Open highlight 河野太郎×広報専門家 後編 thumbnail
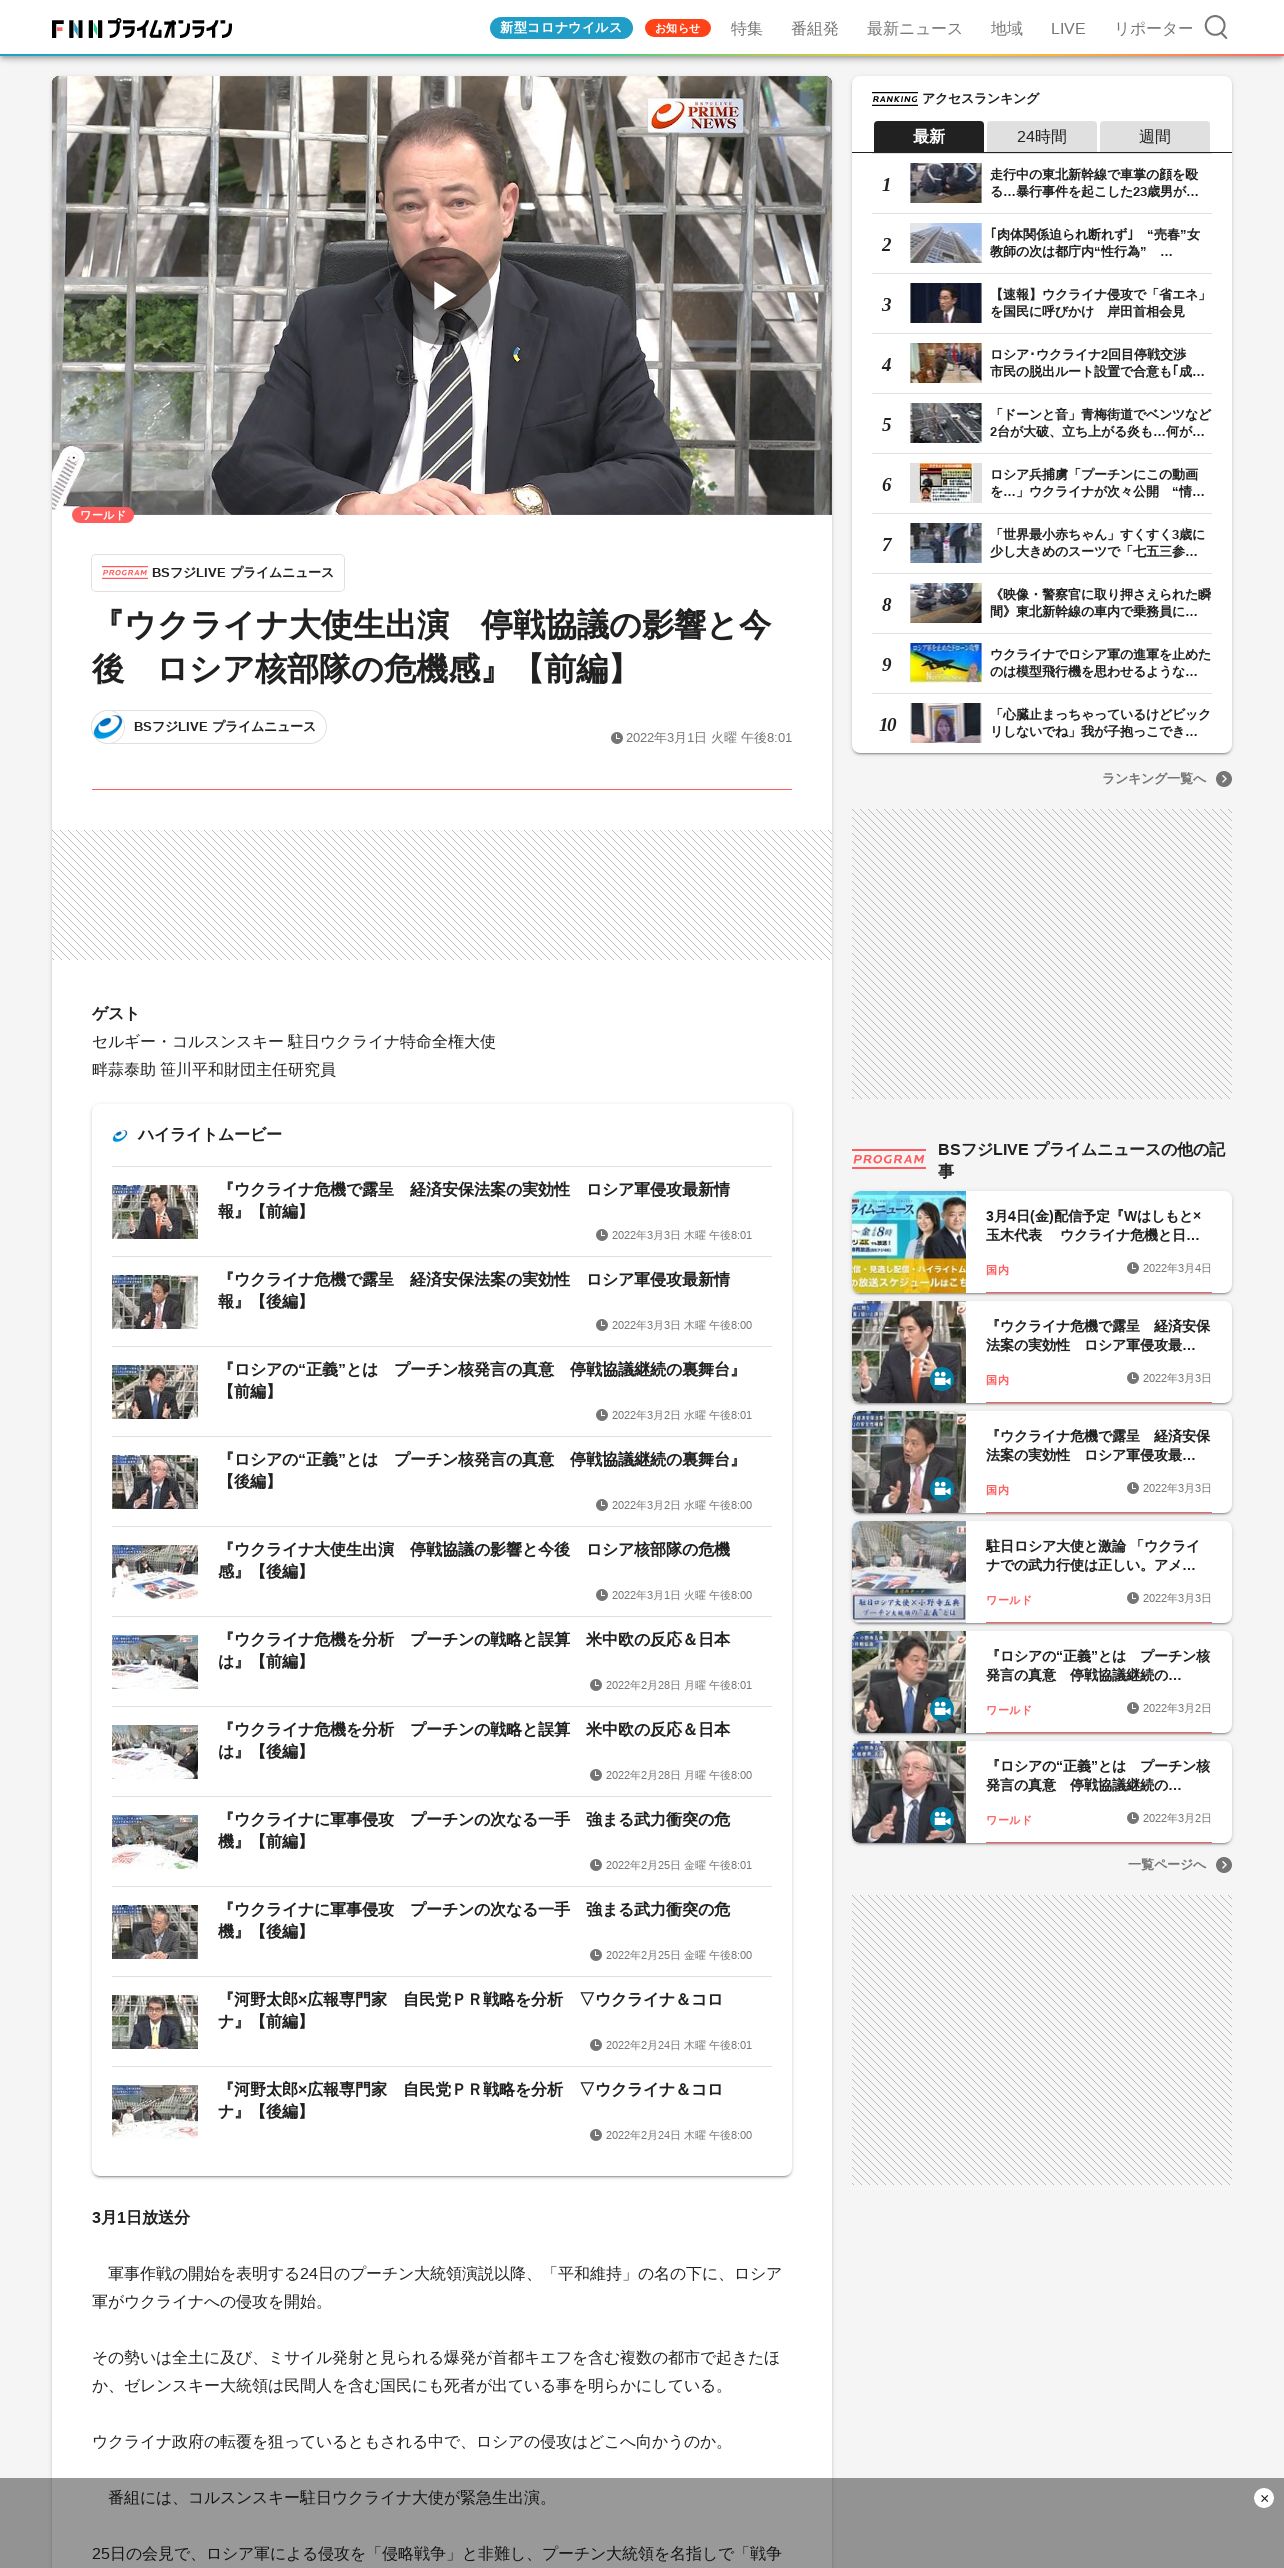1284x2568 pixels. click(155, 2112)
